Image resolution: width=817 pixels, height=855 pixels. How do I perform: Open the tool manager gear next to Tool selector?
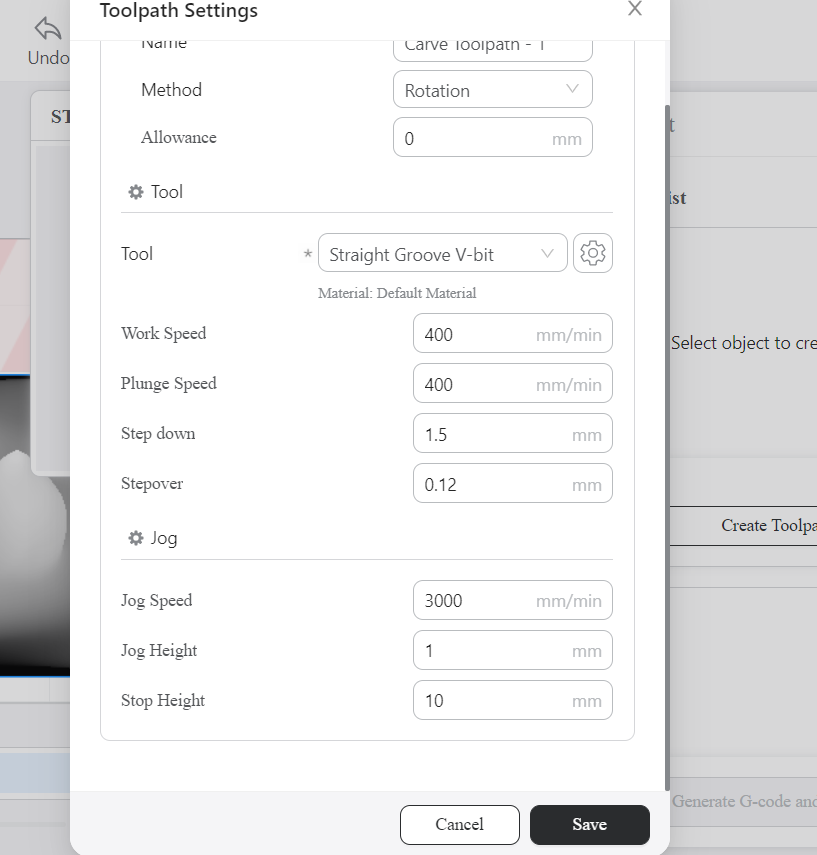[x=593, y=253]
